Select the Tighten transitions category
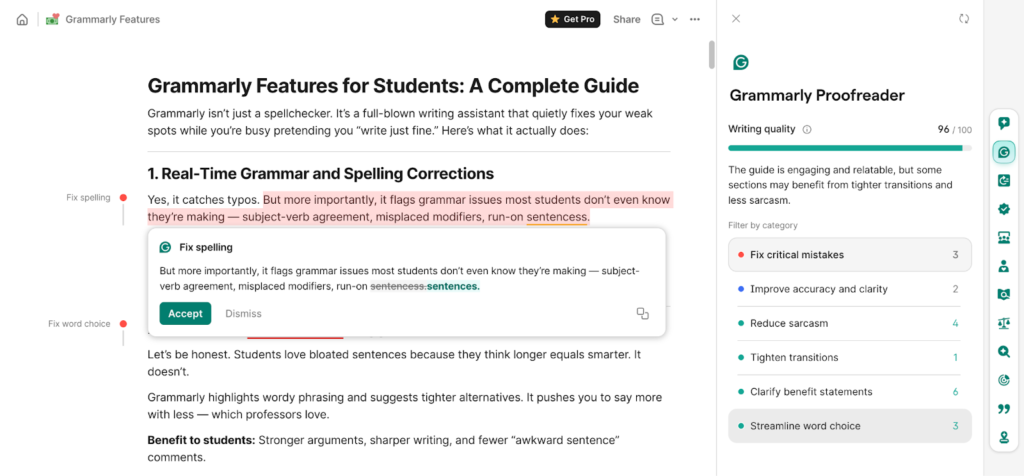 click(850, 357)
